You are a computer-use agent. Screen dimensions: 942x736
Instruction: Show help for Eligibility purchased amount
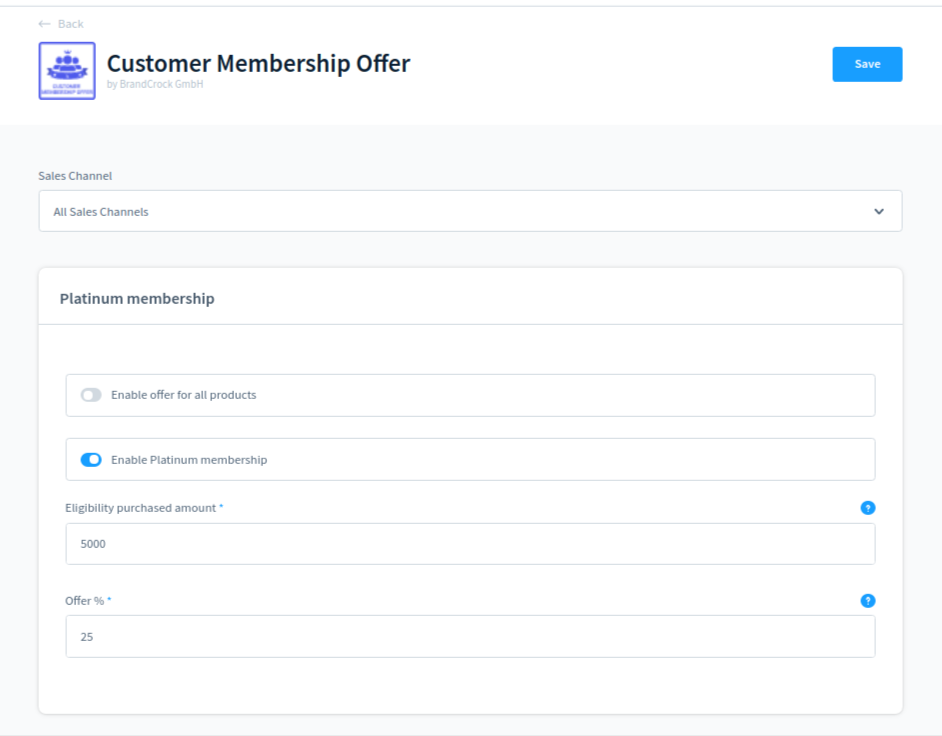868,508
